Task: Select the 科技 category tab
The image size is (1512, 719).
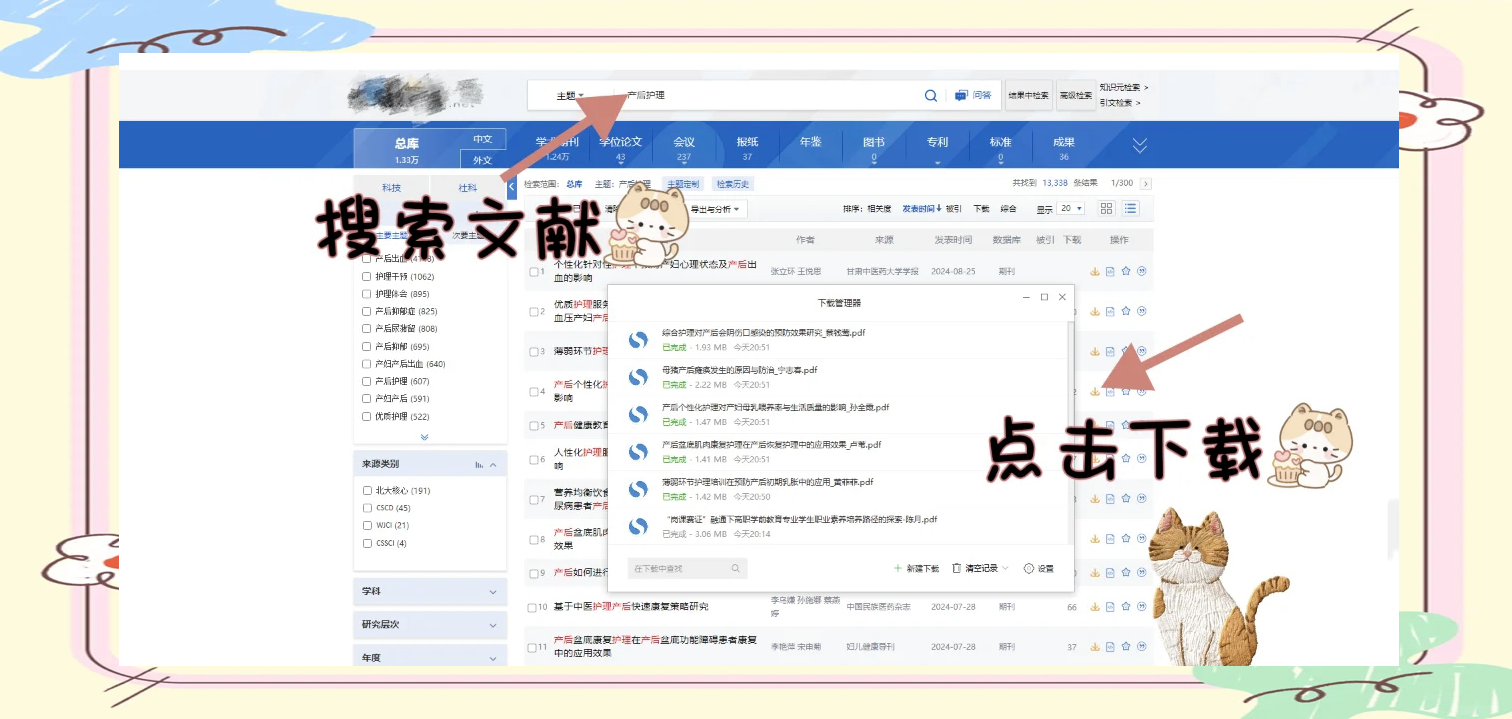Action: pos(391,187)
